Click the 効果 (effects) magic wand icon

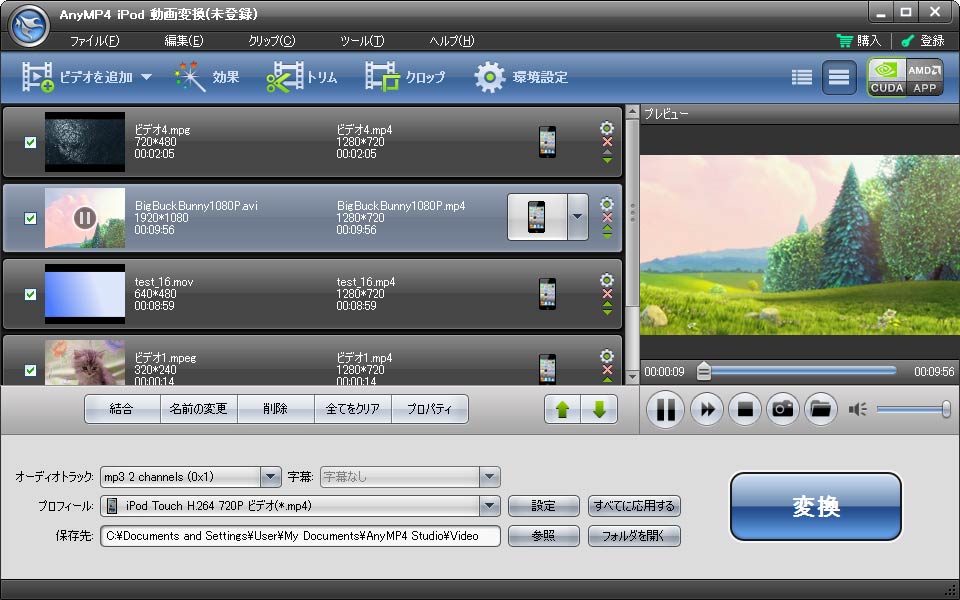tap(207, 77)
